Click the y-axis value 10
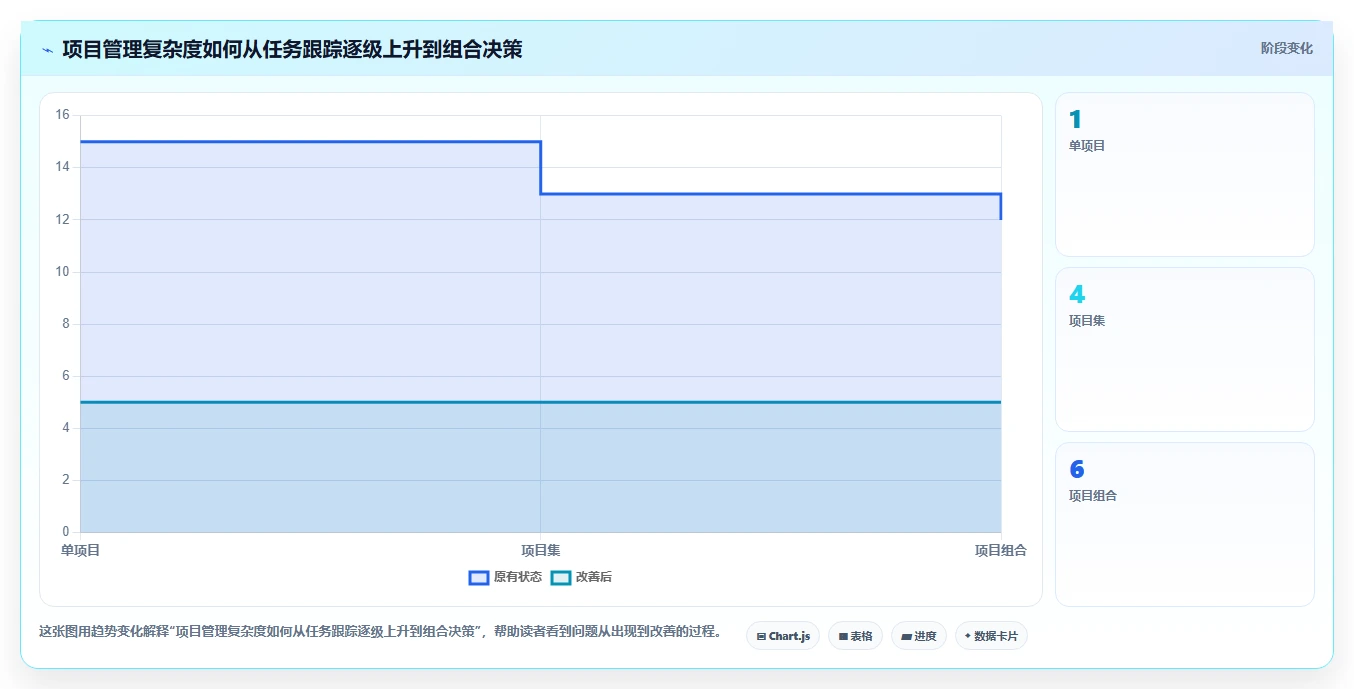Screen dimensions: 1354x689 [62, 271]
